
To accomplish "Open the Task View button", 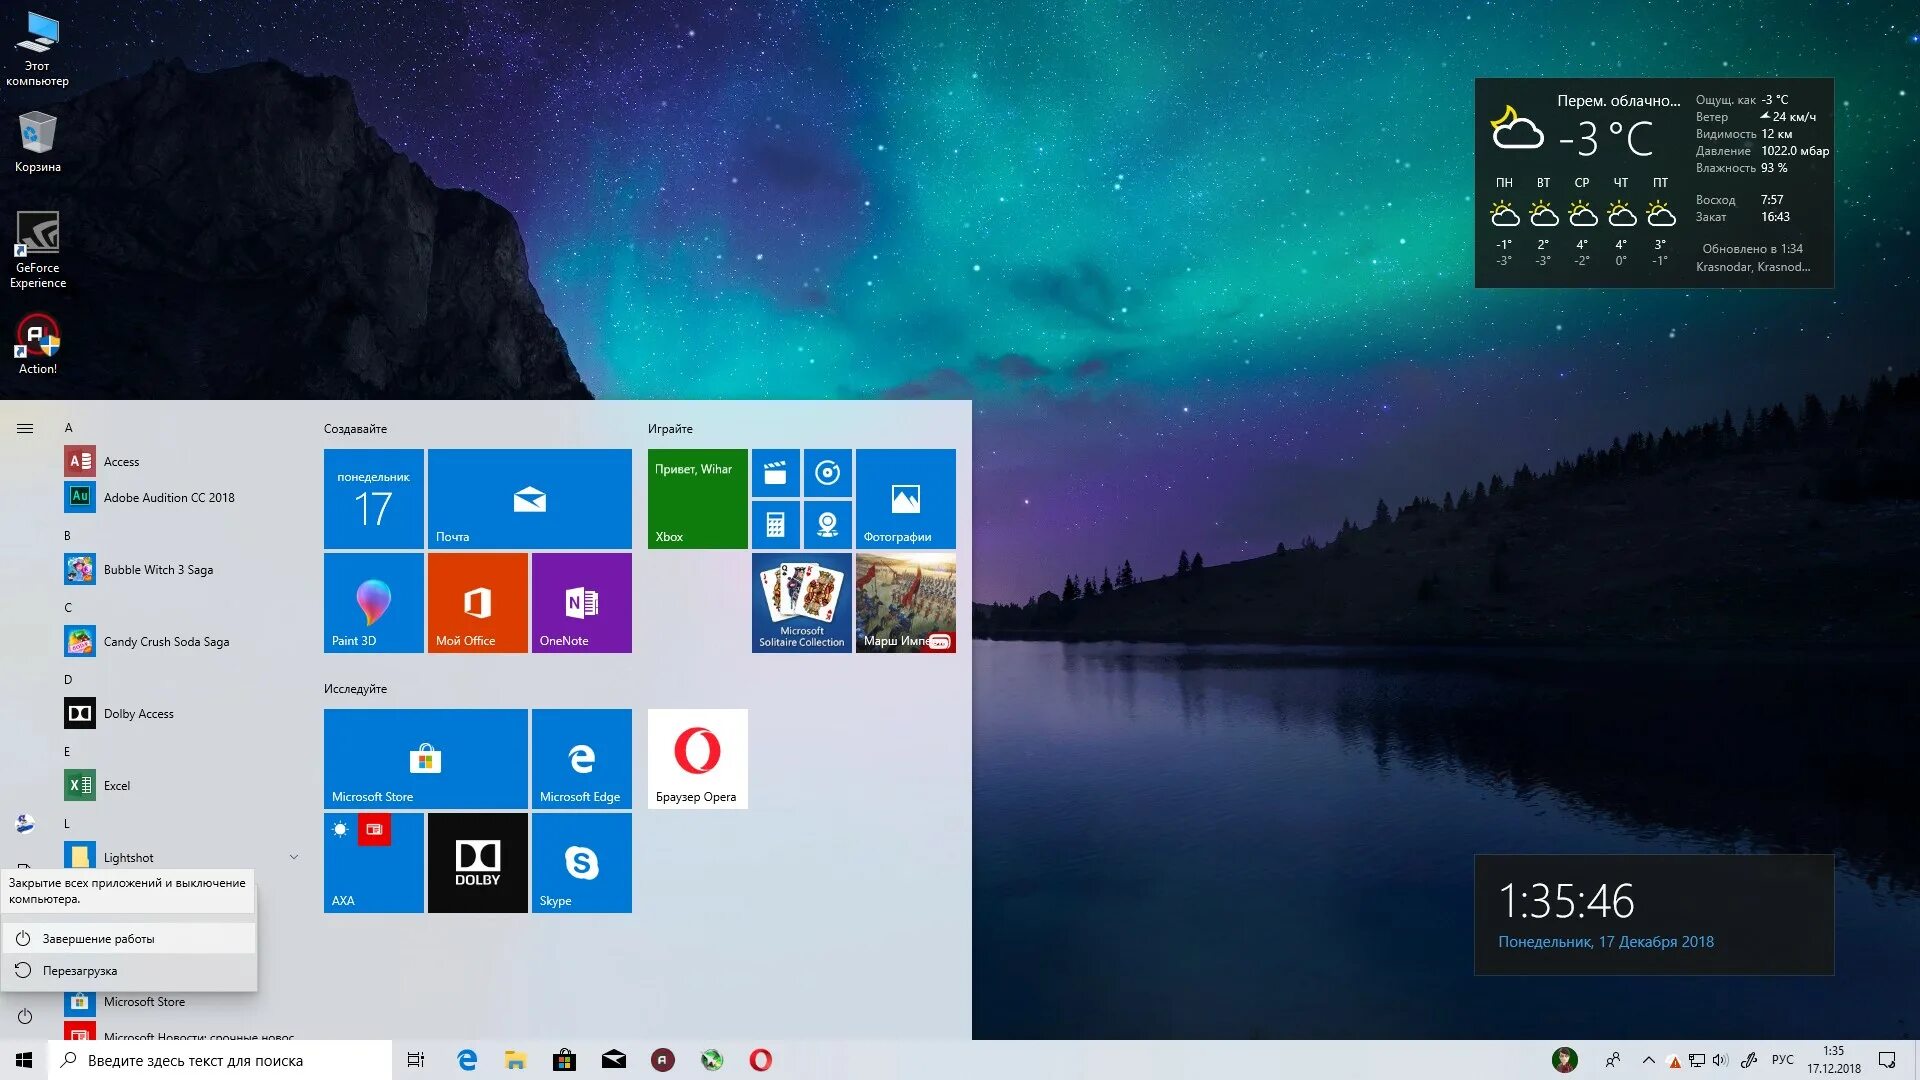I will point(416,1060).
